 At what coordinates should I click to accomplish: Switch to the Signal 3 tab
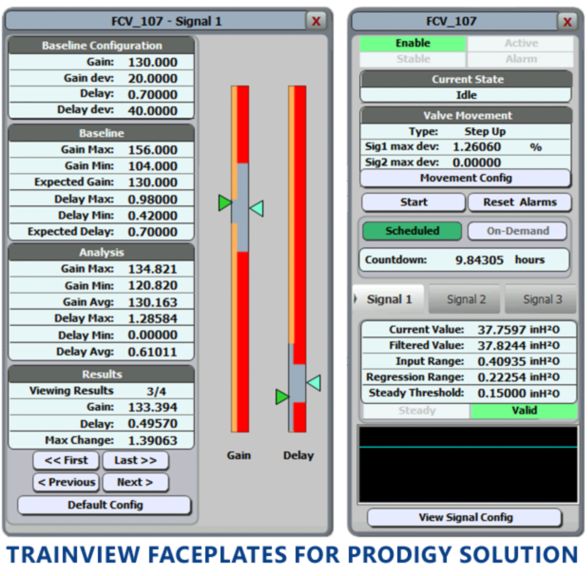pos(541,299)
